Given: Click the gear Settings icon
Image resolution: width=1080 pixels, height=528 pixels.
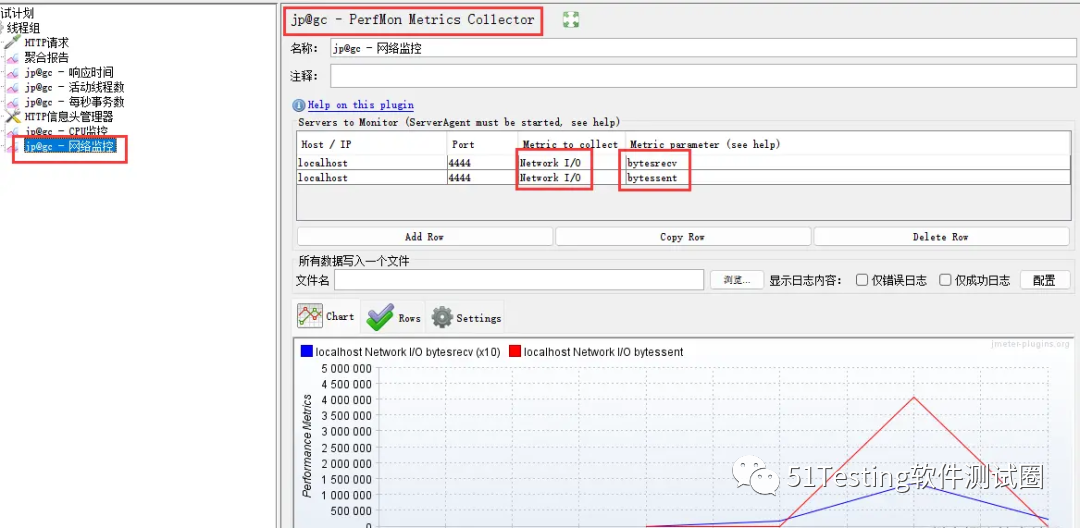Looking at the screenshot, I should [x=442, y=317].
